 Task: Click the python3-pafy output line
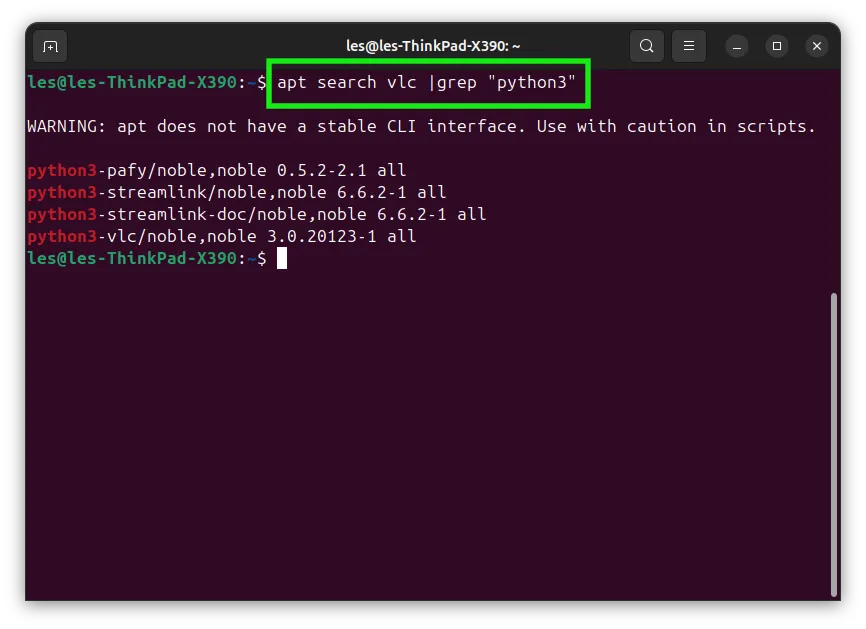click(217, 170)
